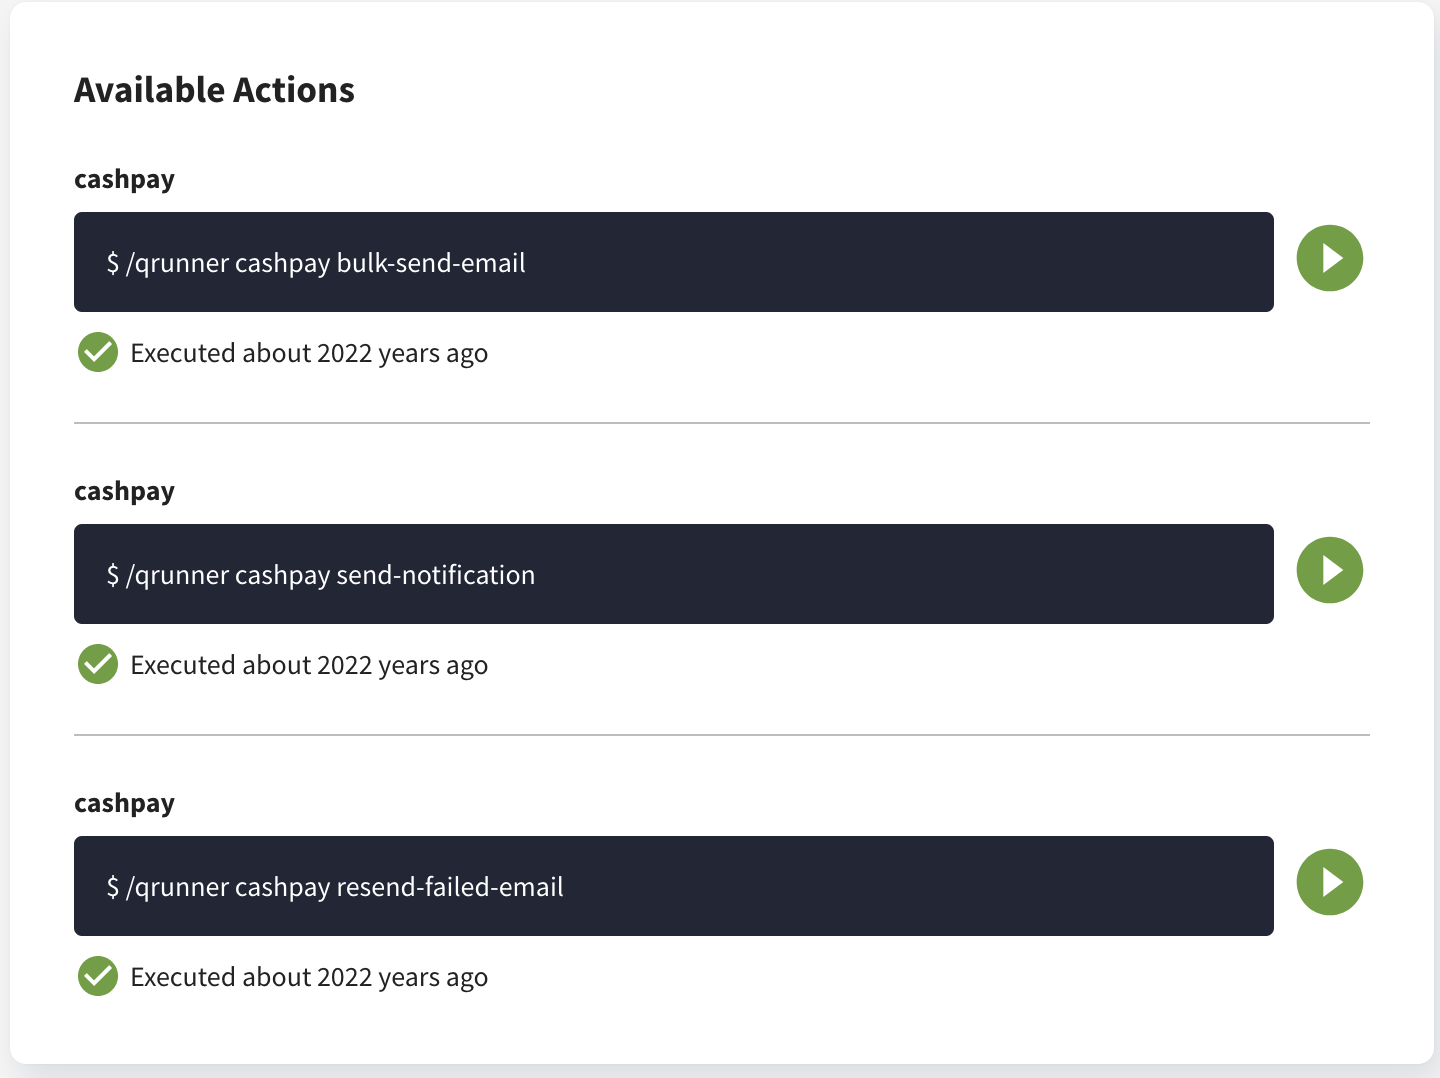This screenshot has height=1078, width=1440.
Task: Click the divider line below the first action
Action: tap(722, 423)
